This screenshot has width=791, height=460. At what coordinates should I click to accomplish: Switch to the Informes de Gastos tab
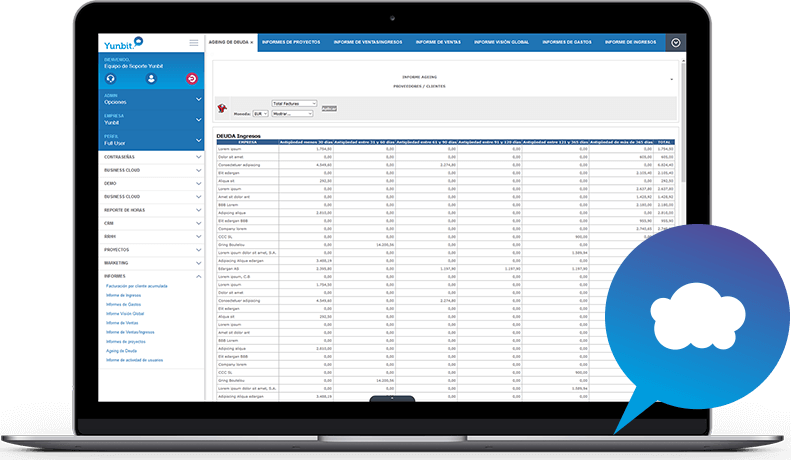(567, 43)
